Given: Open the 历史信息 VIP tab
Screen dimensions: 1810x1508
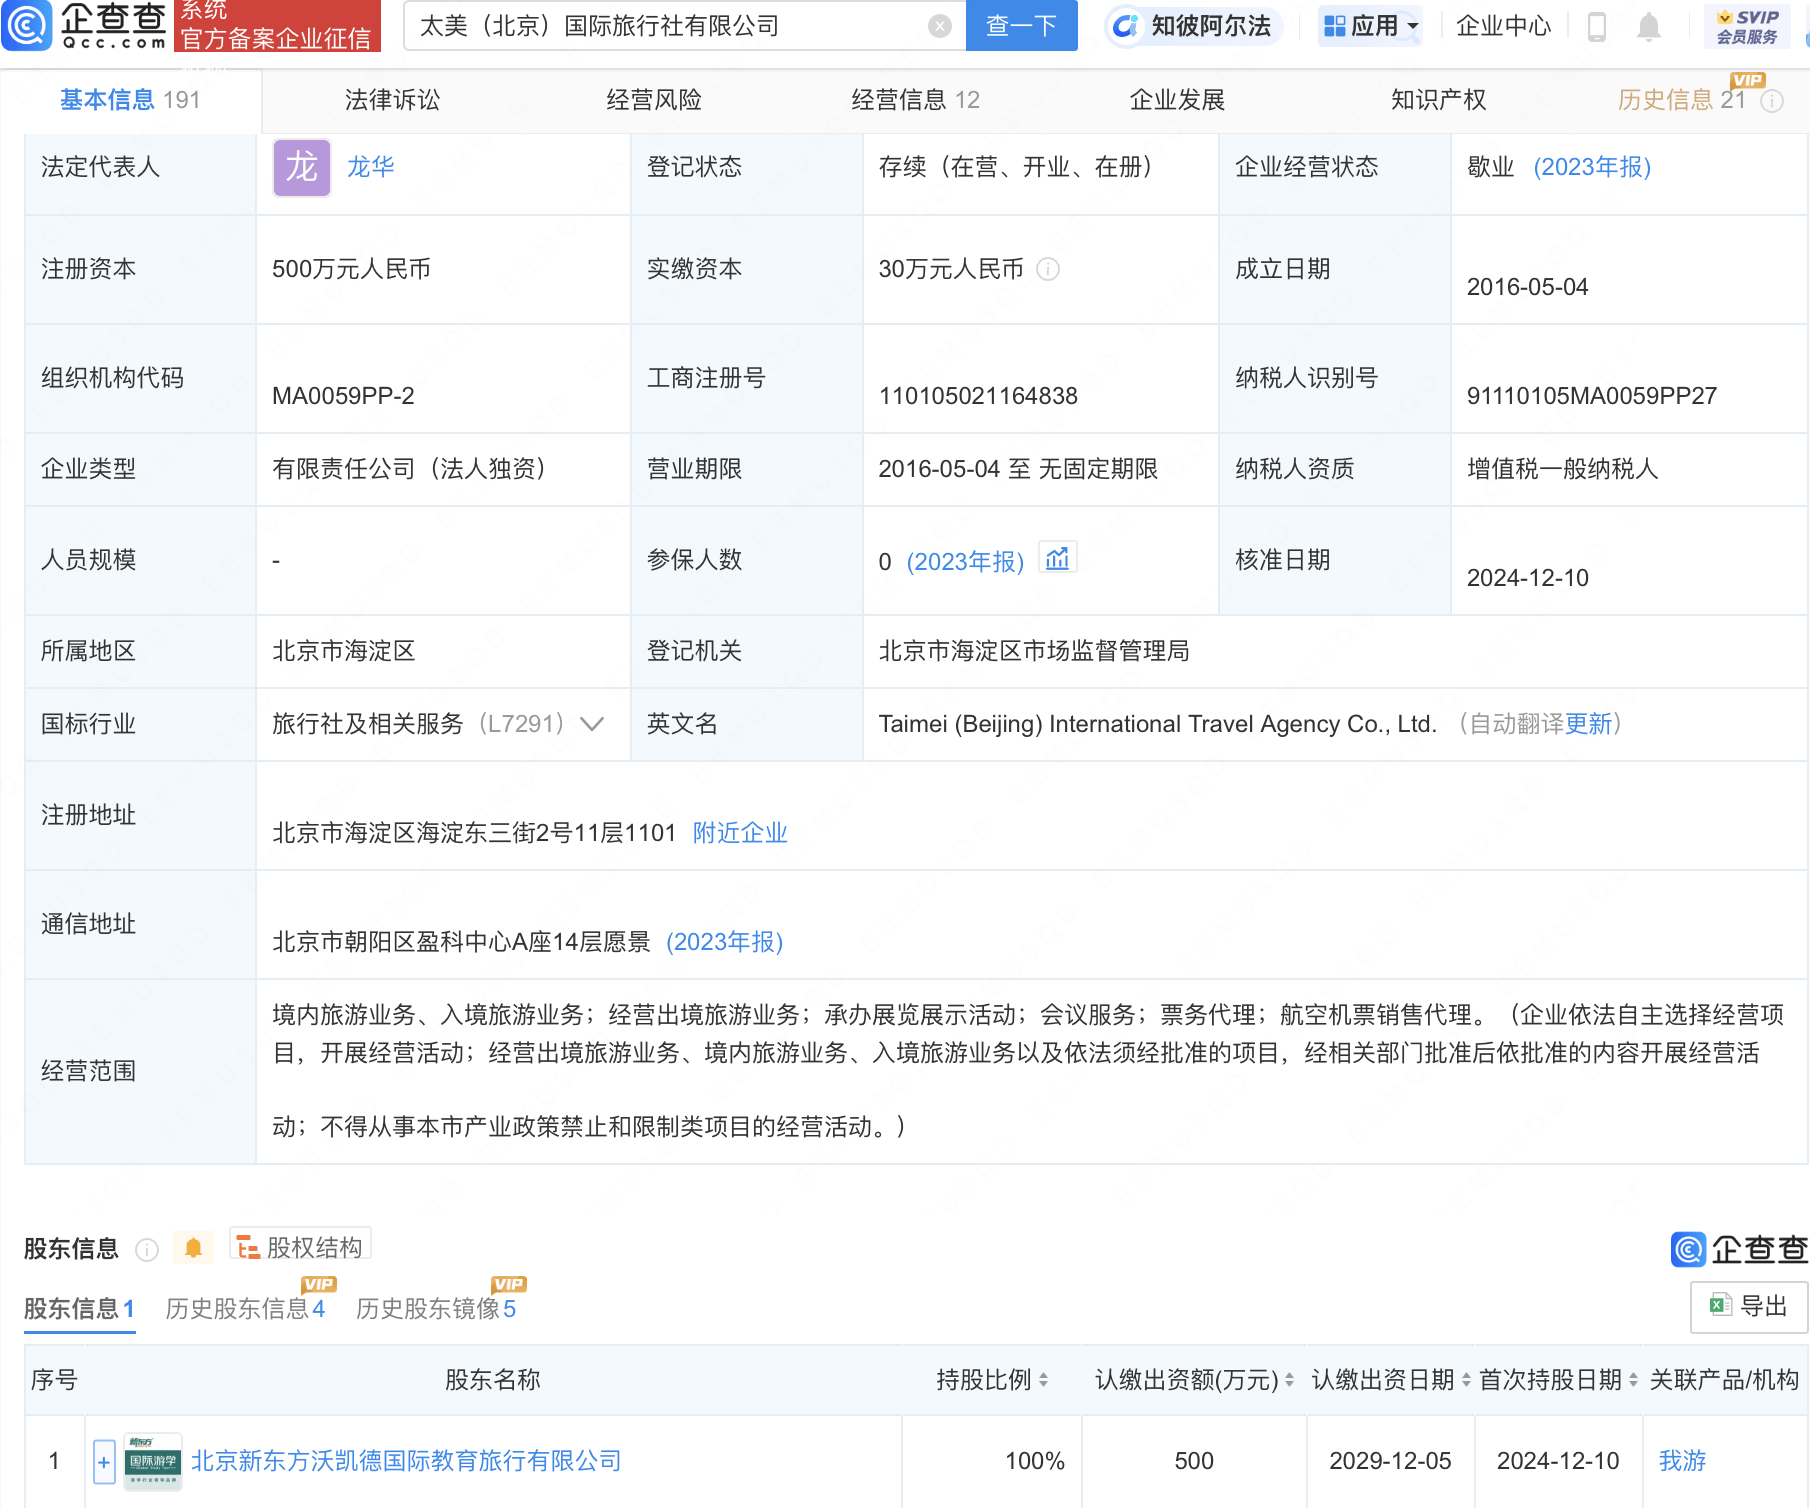Looking at the screenshot, I should point(1682,100).
